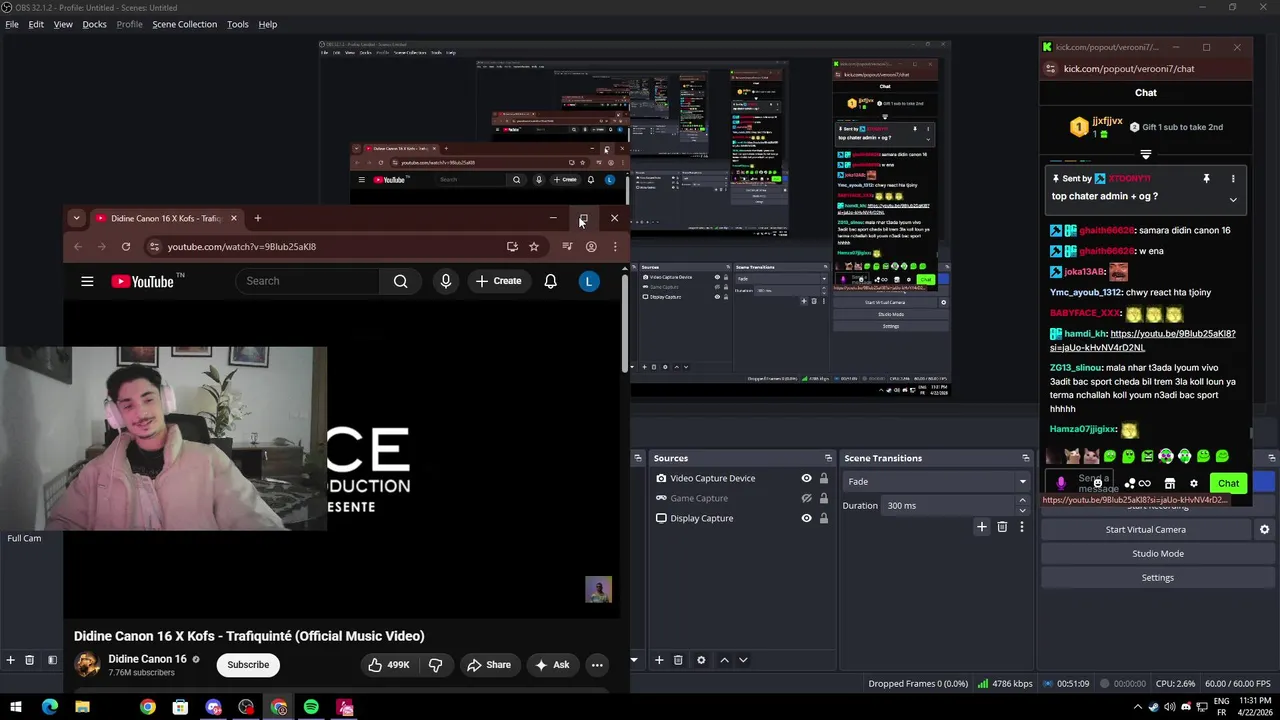Open transition properties three-dot menu
Viewport: 1280px width, 720px height.
[x=1021, y=527]
